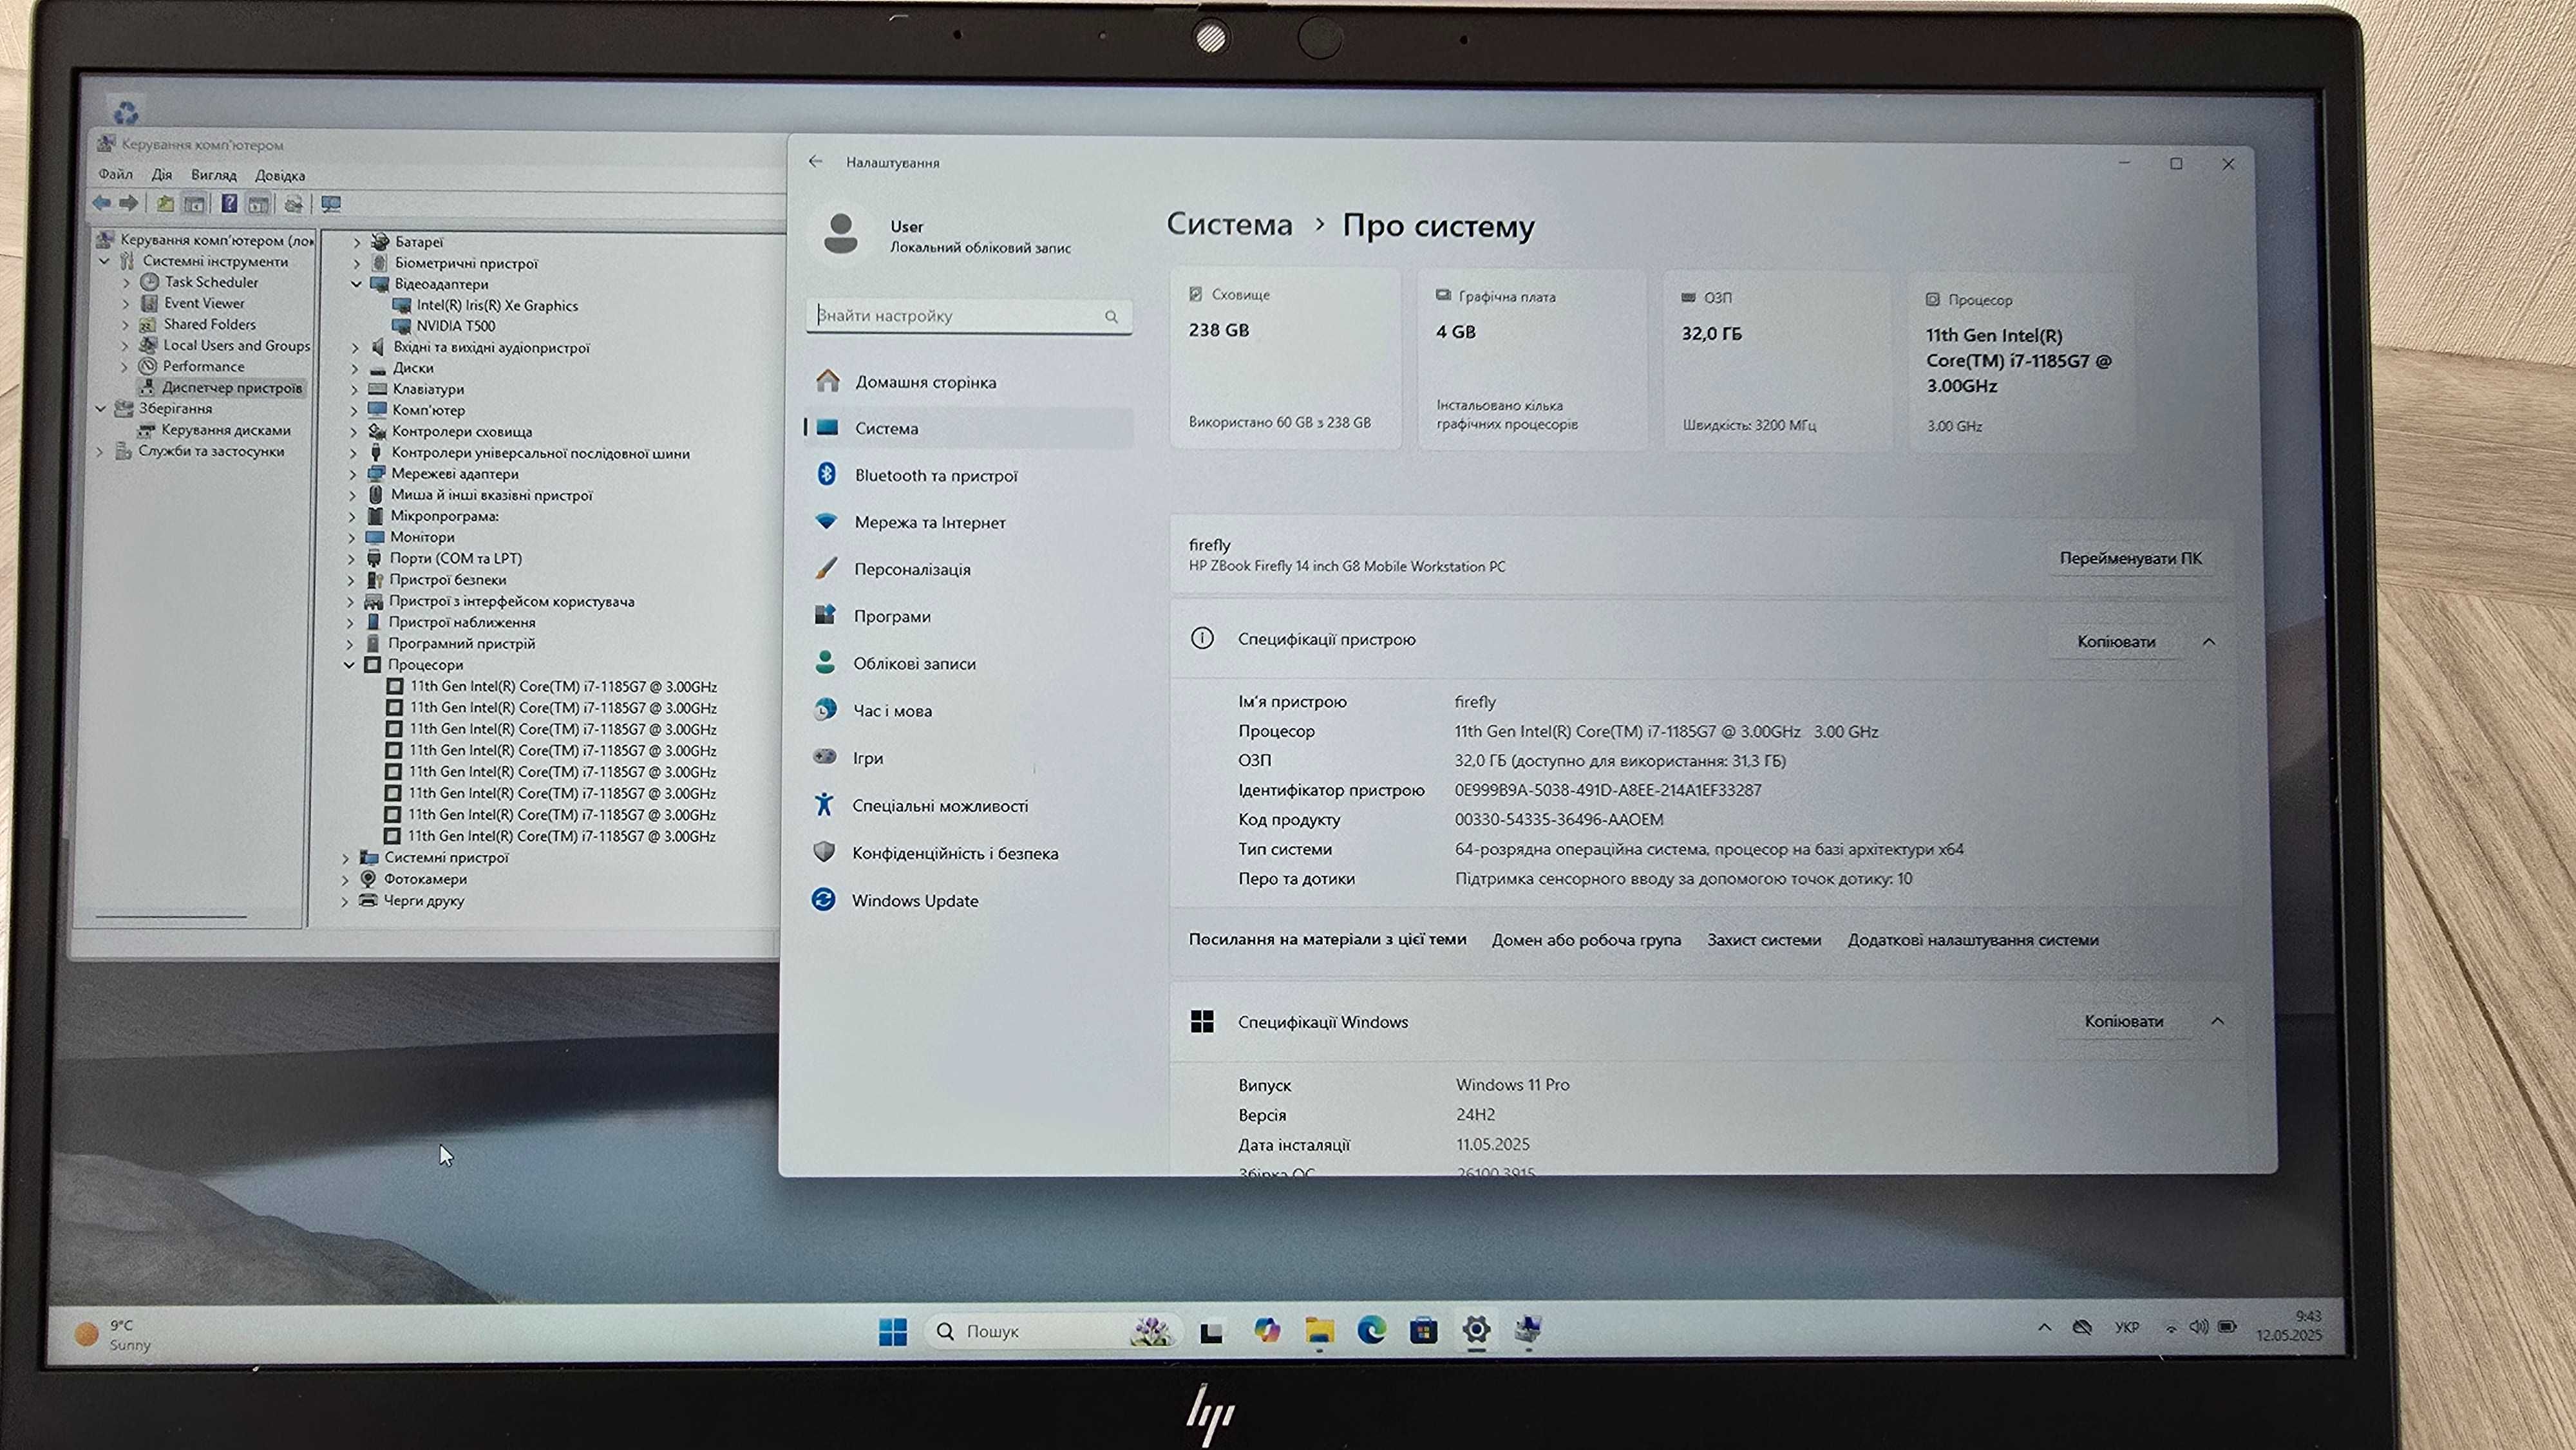Viewport: 2576px width, 1450px height.
Task: Collapse the Системні інструменти tree node
Action: click(x=104, y=261)
